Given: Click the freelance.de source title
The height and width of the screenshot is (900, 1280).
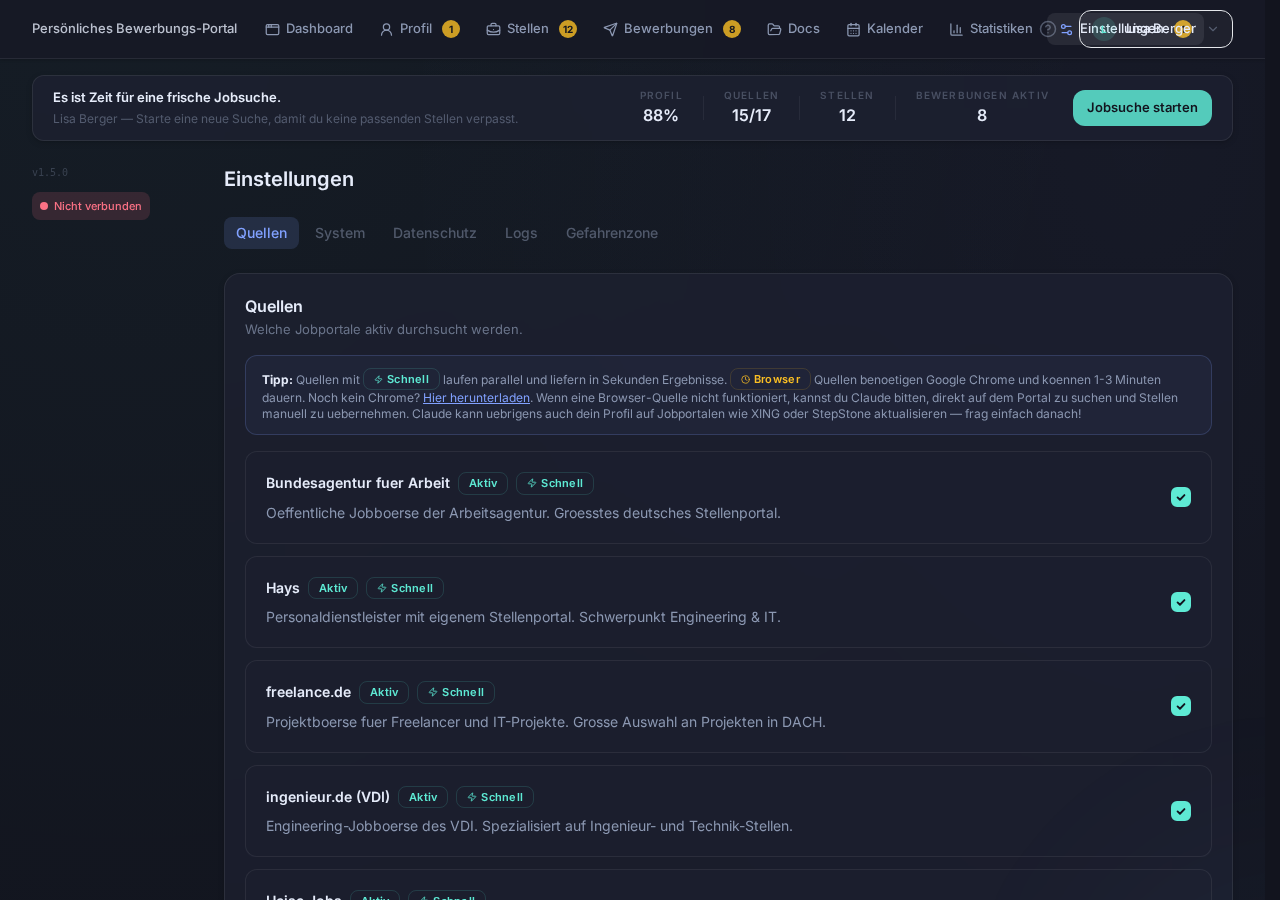Looking at the screenshot, I should (x=308, y=692).
